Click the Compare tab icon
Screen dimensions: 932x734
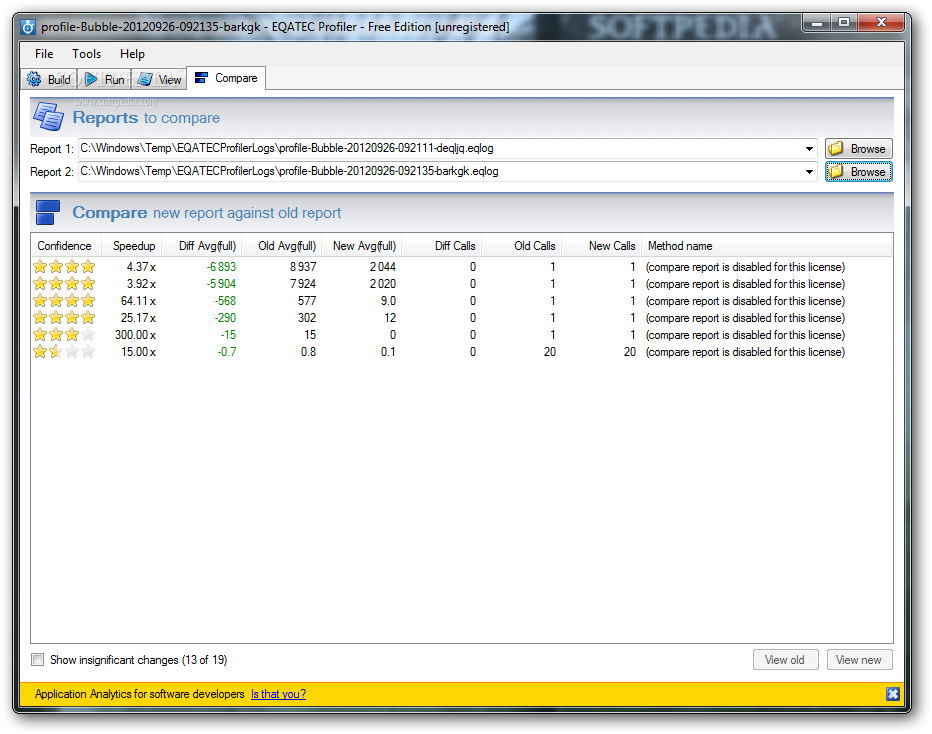click(x=201, y=78)
